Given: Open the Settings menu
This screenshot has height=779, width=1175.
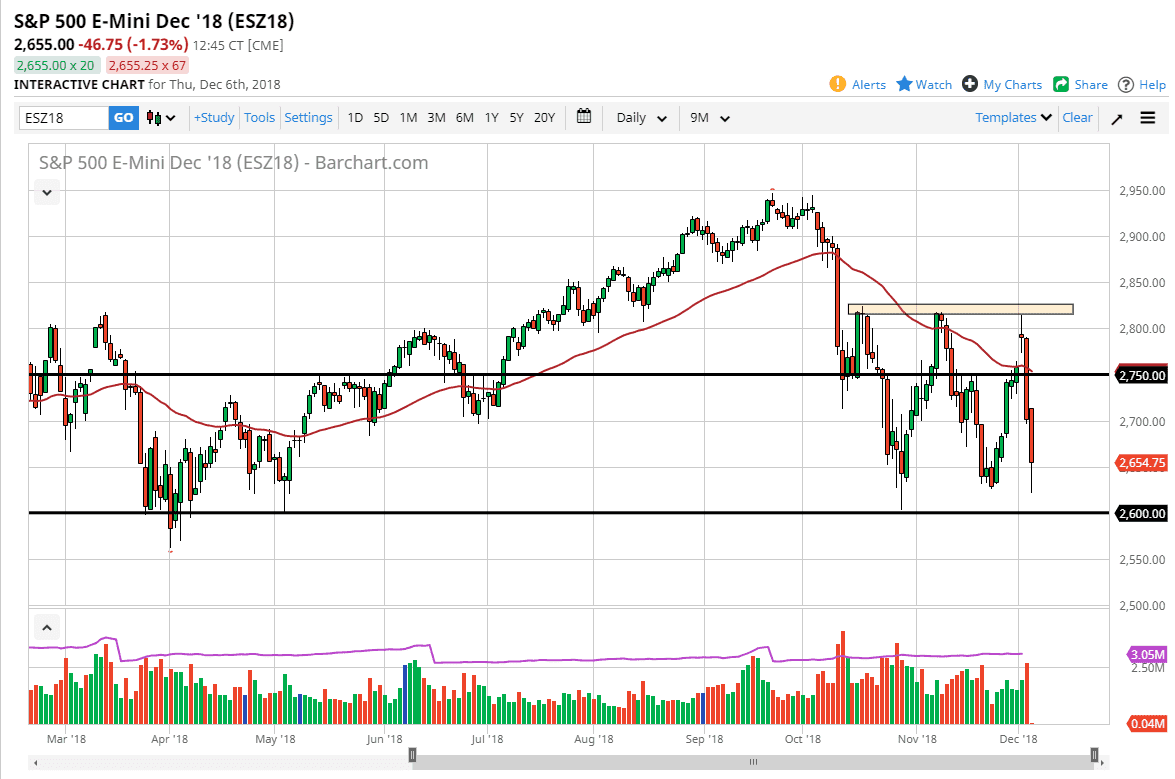Looking at the screenshot, I should pos(308,117).
